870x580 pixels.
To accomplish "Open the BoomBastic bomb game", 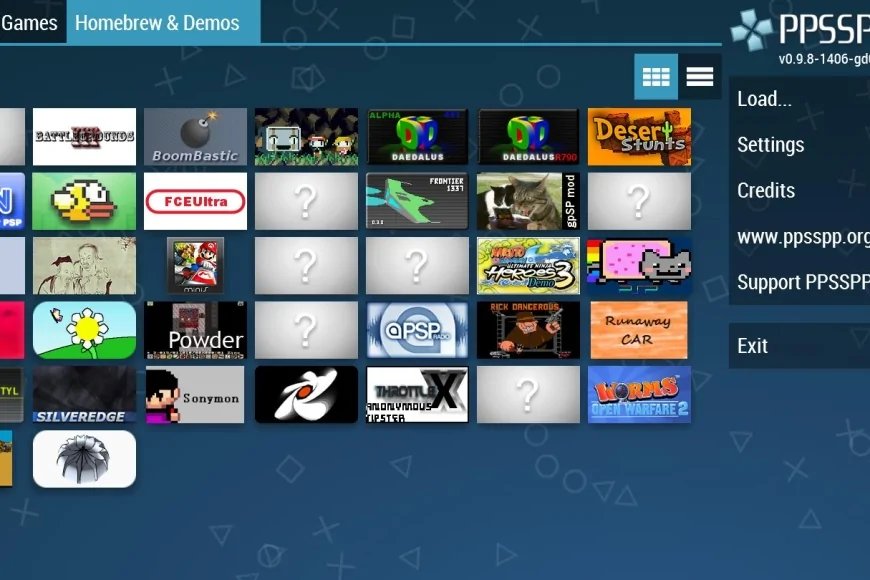I will (195, 137).
